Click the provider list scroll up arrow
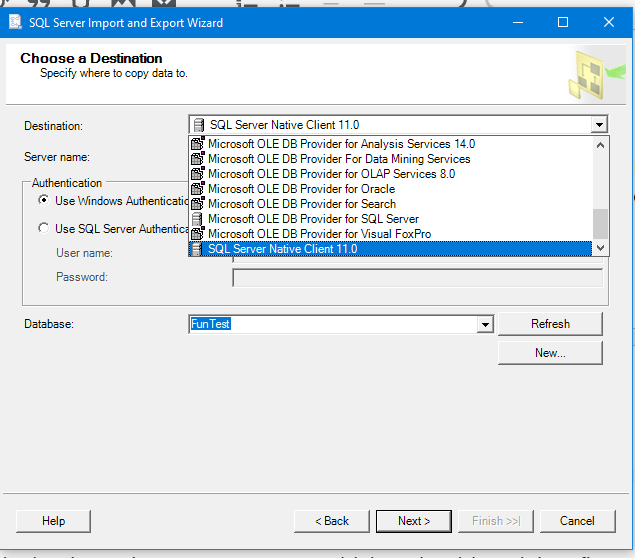The image size is (635, 558). click(600, 145)
